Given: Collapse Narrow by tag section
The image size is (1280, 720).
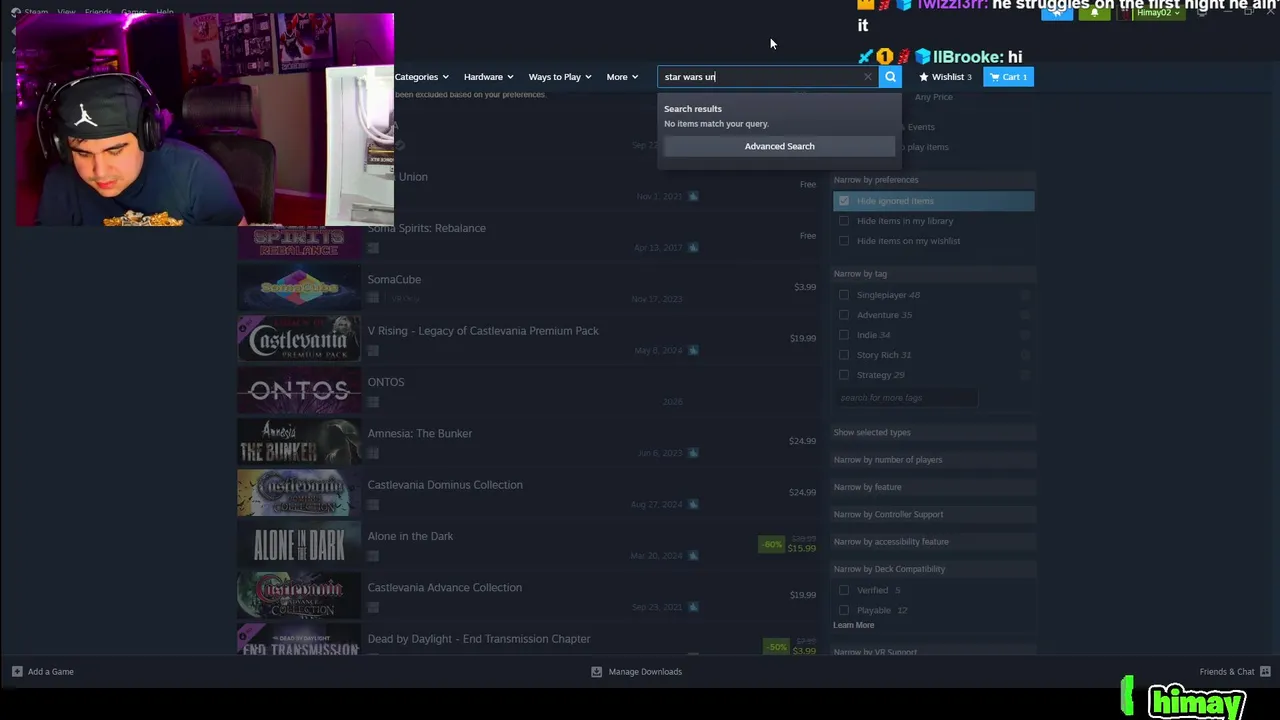Looking at the screenshot, I should [933, 274].
